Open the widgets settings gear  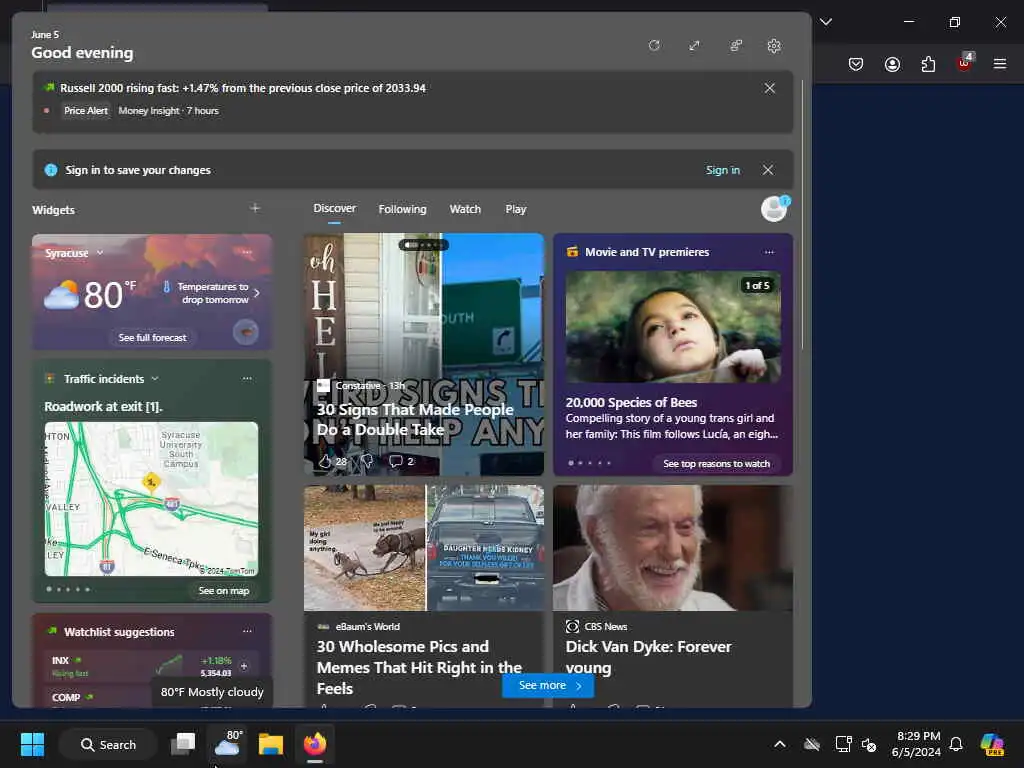(x=774, y=46)
